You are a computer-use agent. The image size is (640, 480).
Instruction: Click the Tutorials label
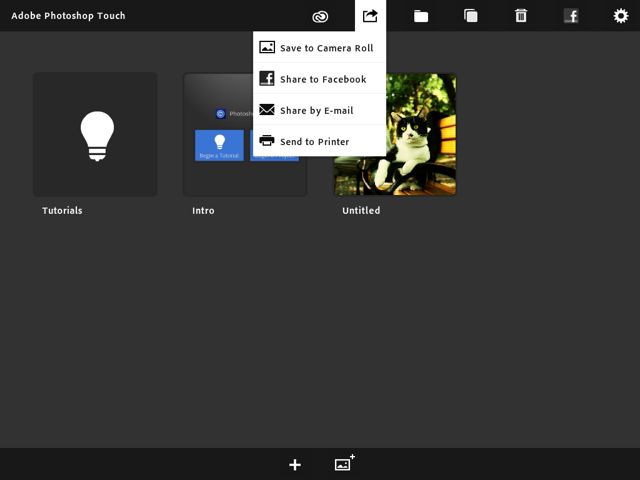[x=62, y=211]
